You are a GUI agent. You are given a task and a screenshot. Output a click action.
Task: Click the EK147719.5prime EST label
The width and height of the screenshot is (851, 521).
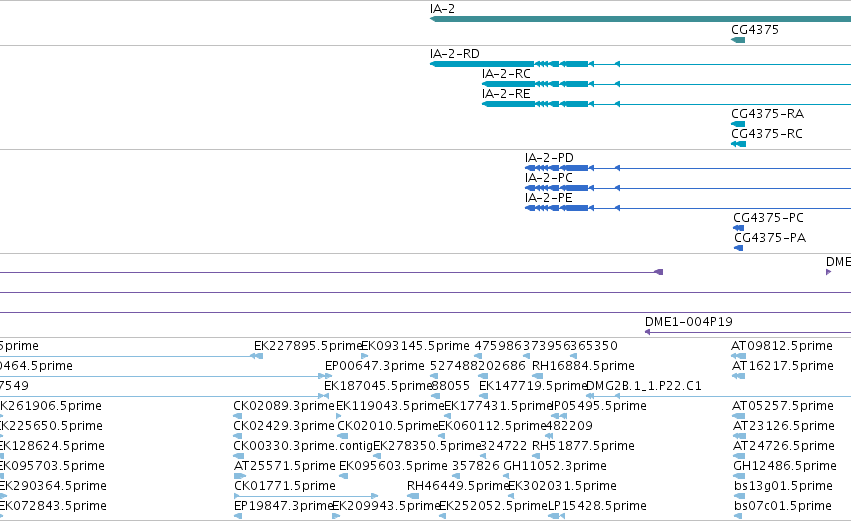[534, 386]
